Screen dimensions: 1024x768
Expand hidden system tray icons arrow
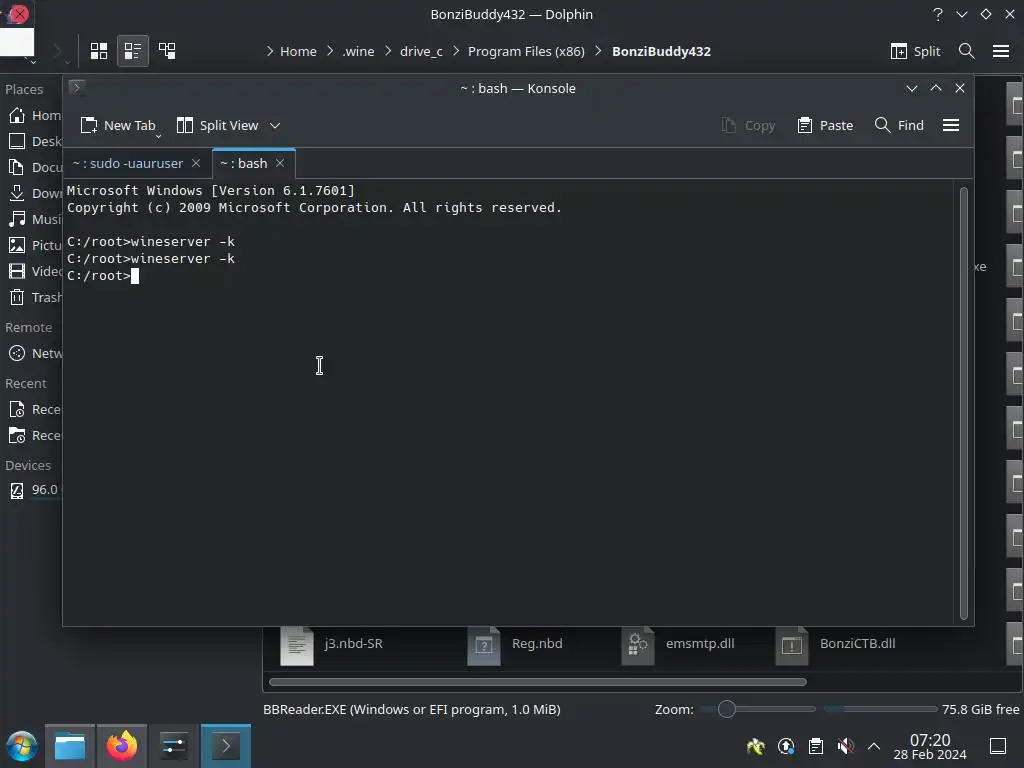pos(874,746)
